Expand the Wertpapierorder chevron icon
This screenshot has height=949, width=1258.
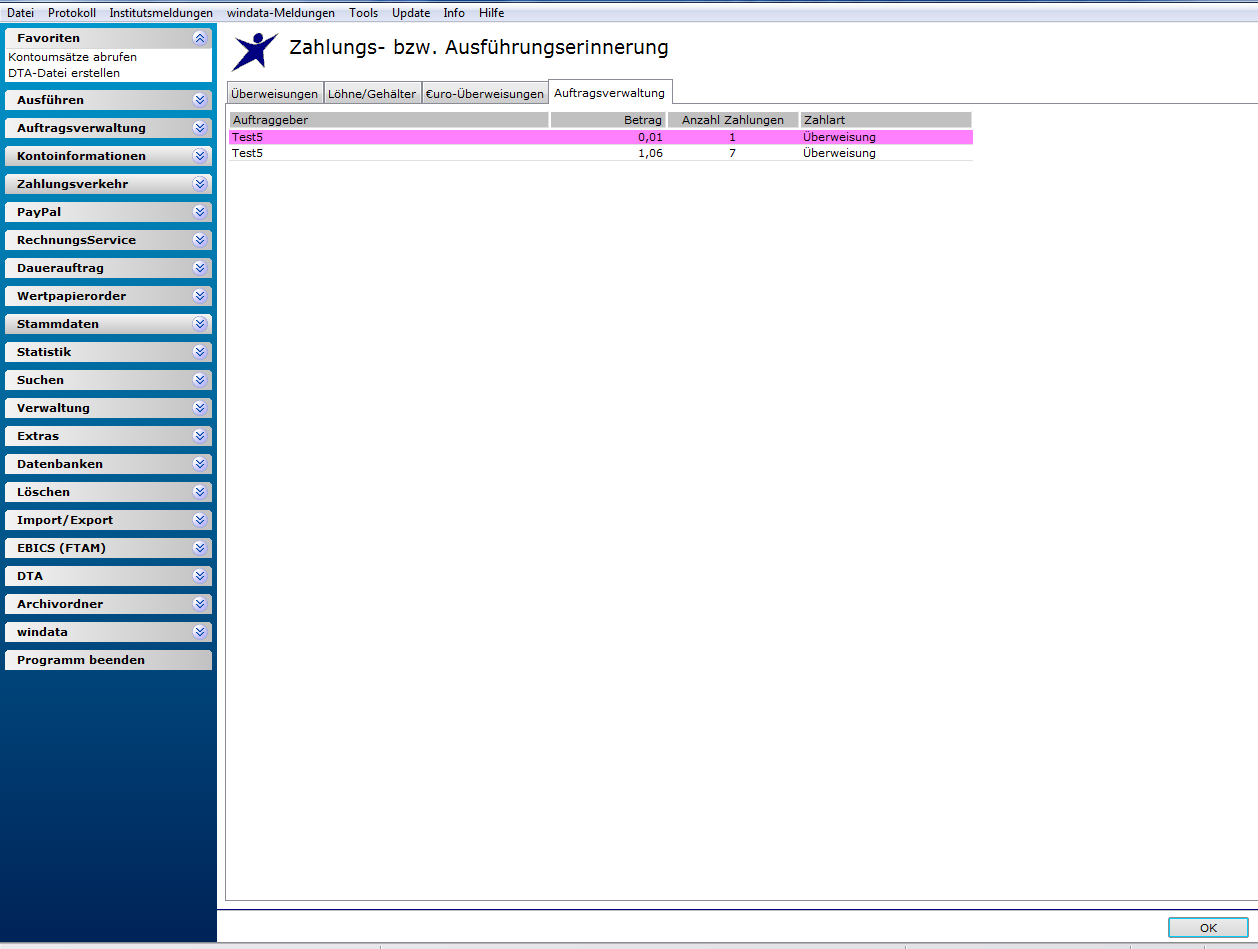pos(200,296)
